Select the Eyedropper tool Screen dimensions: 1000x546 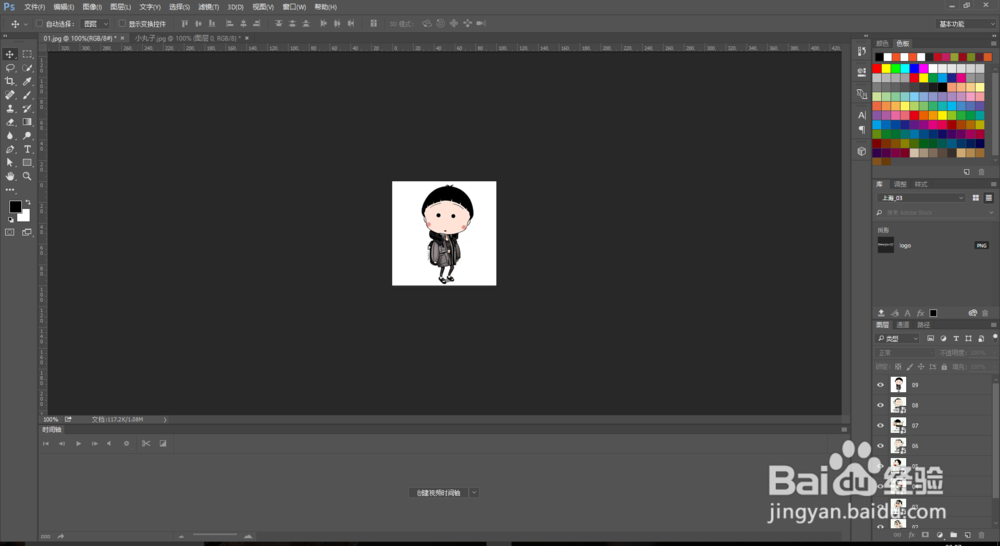click(27, 81)
